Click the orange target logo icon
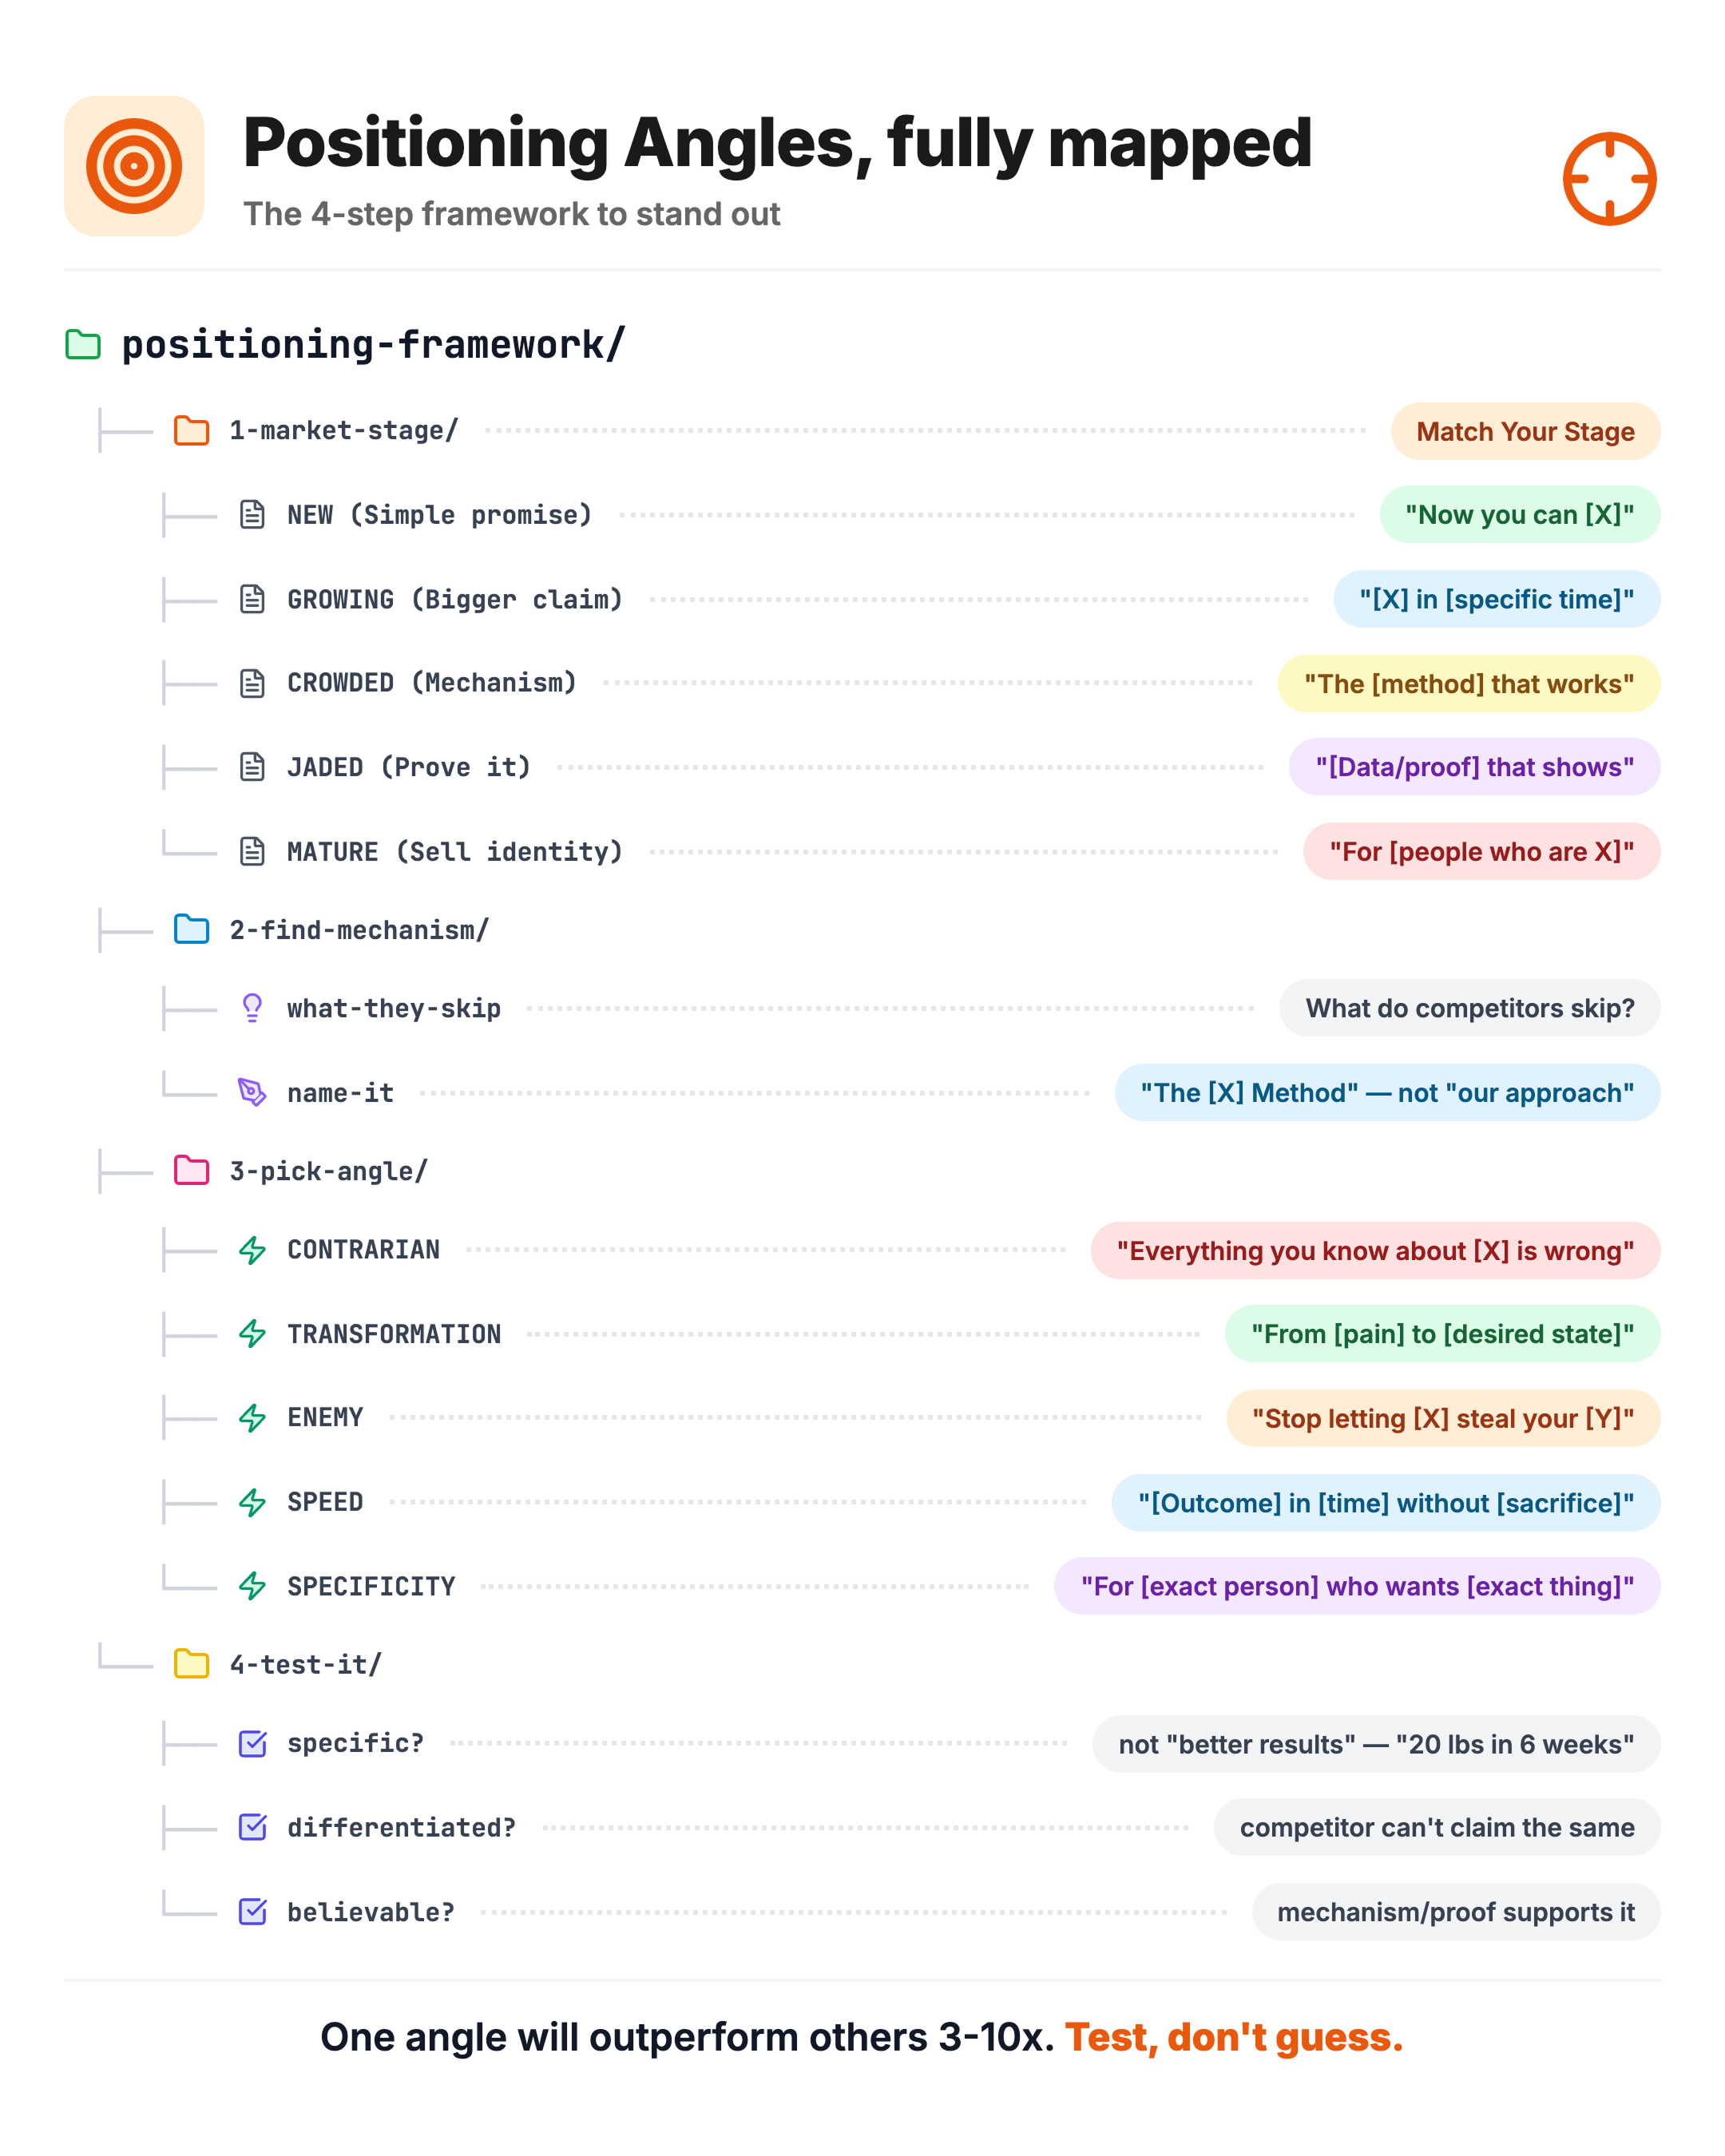 click(134, 166)
